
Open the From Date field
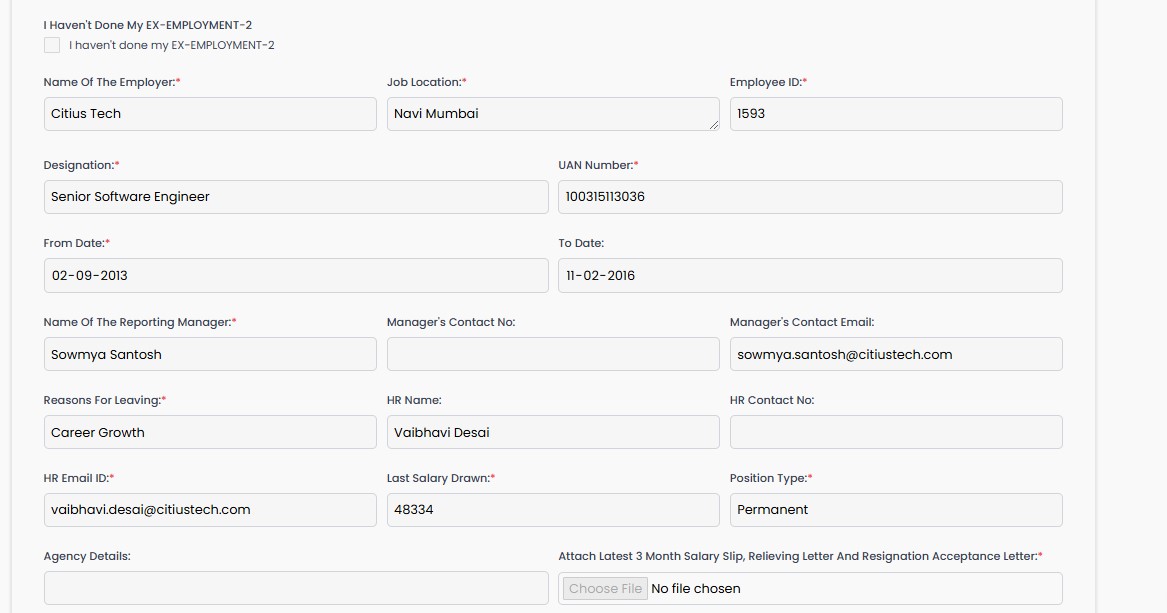point(296,276)
